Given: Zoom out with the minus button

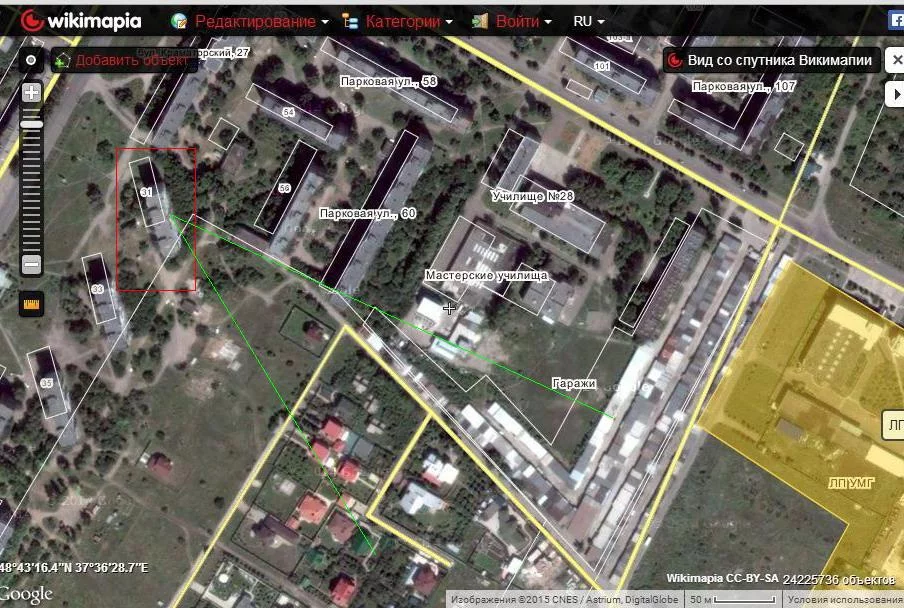Looking at the screenshot, I should point(31,265).
